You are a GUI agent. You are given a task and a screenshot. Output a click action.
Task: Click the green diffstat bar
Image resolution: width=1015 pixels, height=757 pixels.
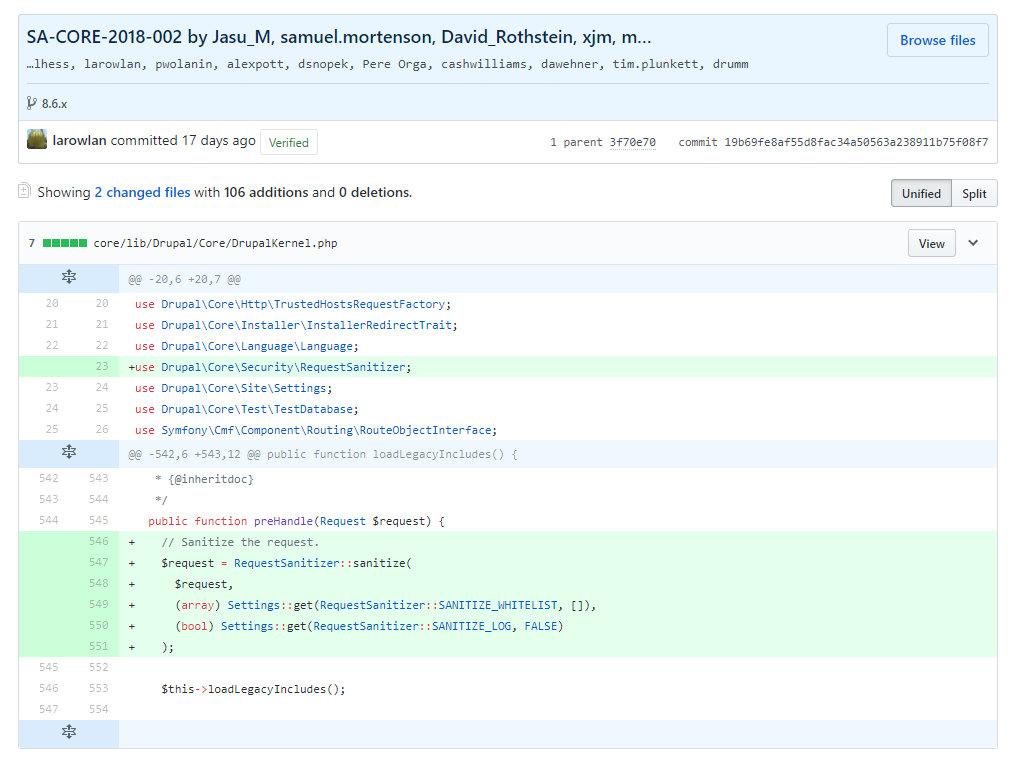coord(64,243)
